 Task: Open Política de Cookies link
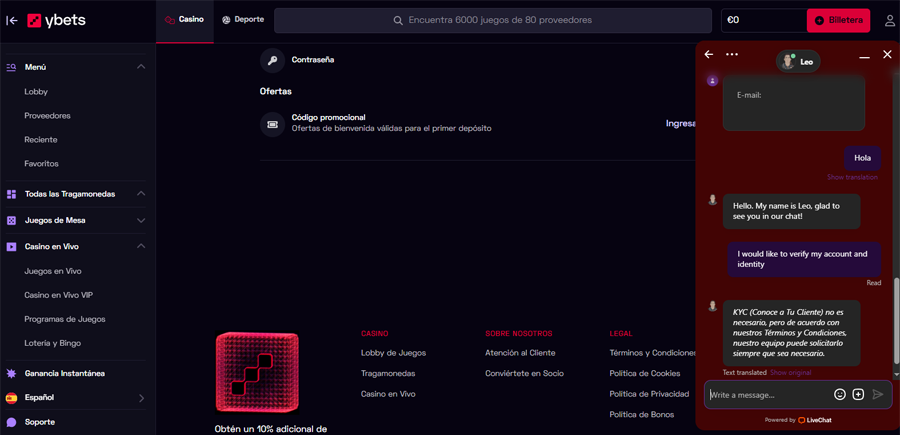pos(645,374)
